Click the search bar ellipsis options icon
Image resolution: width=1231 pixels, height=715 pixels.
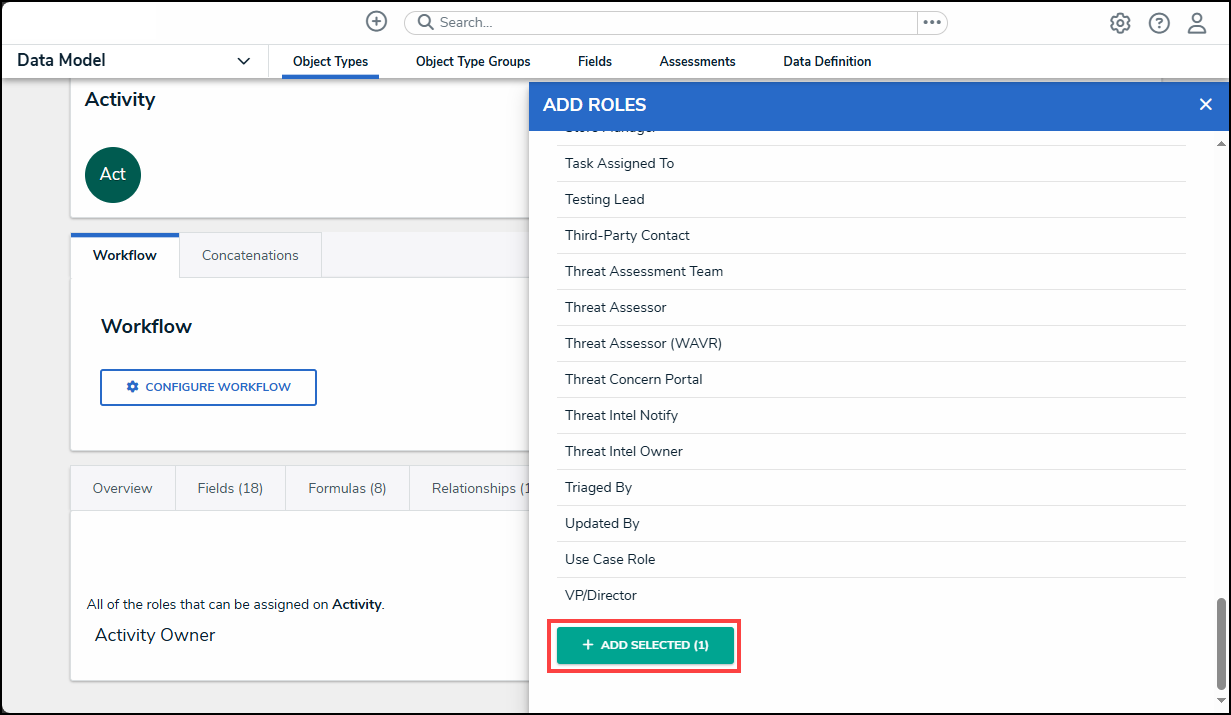[932, 23]
